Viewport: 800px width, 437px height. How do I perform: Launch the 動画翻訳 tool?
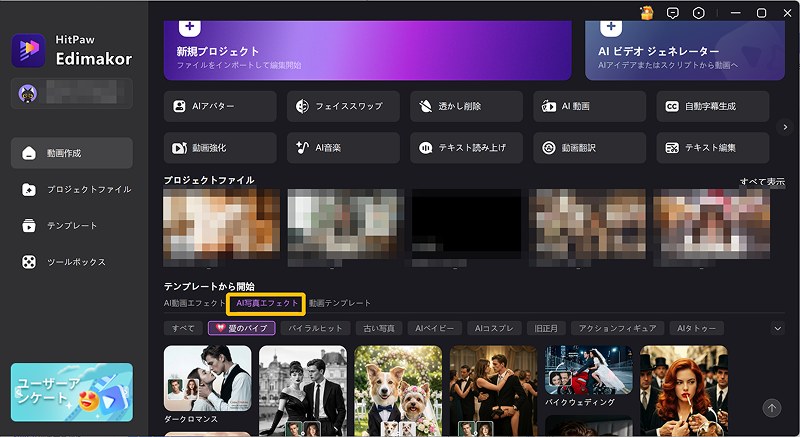(590, 148)
